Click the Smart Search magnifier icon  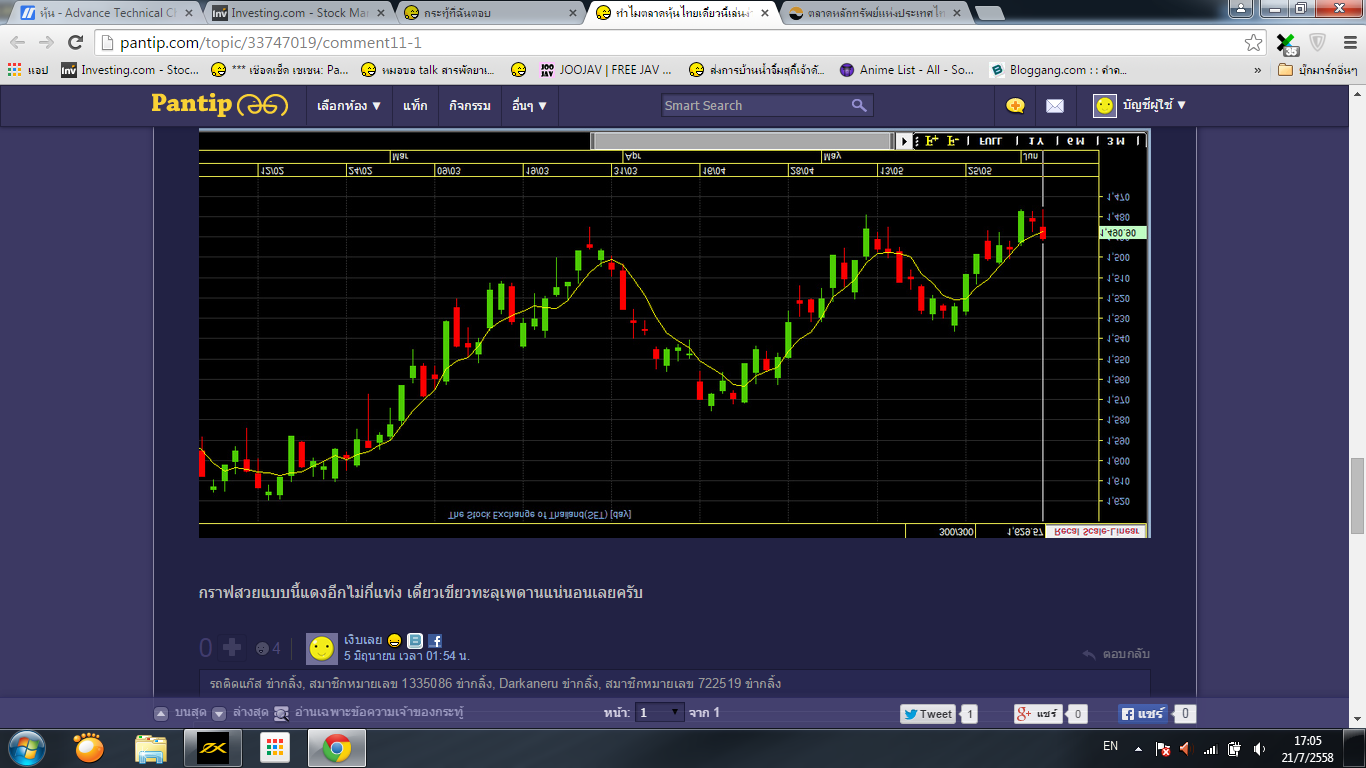pos(860,105)
